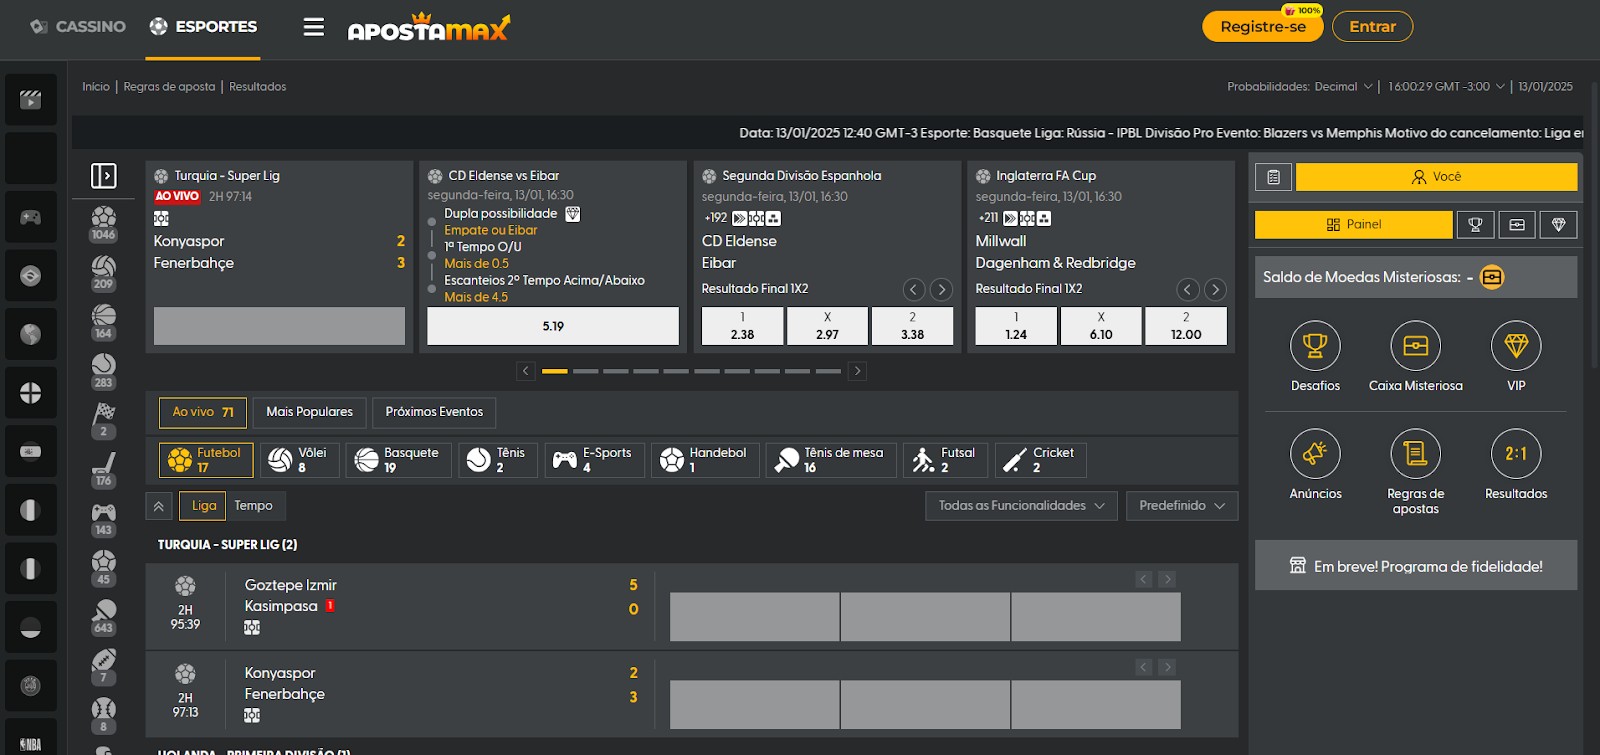Open the tennis sport icon showing 283
This screenshot has width=1600, height=755.
point(103,370)
